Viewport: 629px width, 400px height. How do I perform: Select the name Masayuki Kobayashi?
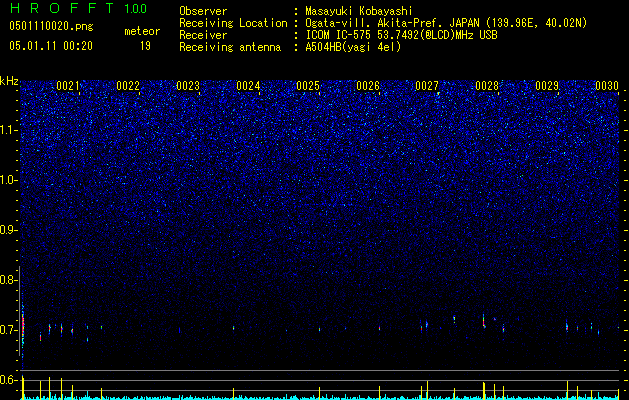[x=359, y=11]
